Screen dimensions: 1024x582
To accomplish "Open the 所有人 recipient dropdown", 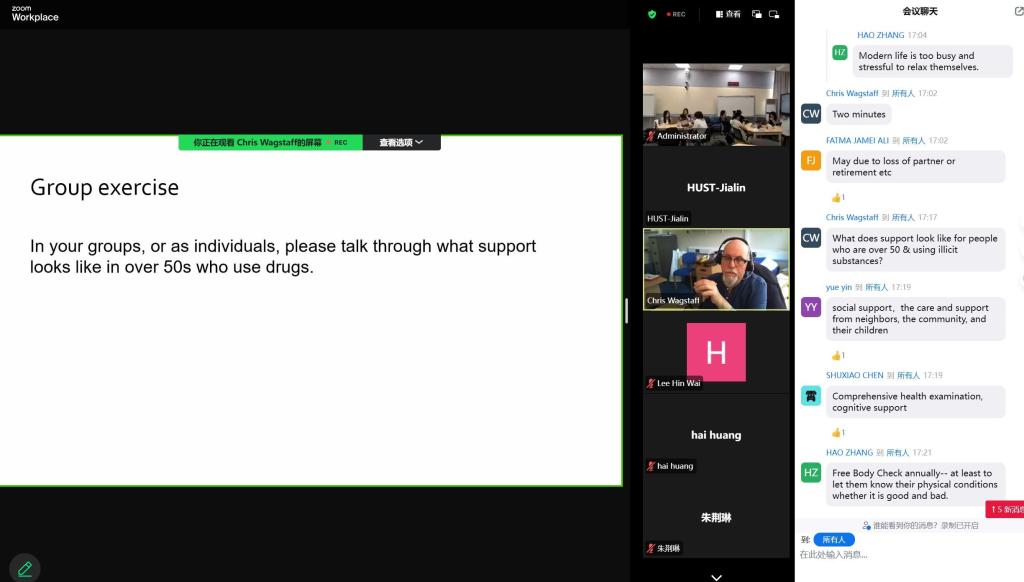I will (x=834, y=539).
